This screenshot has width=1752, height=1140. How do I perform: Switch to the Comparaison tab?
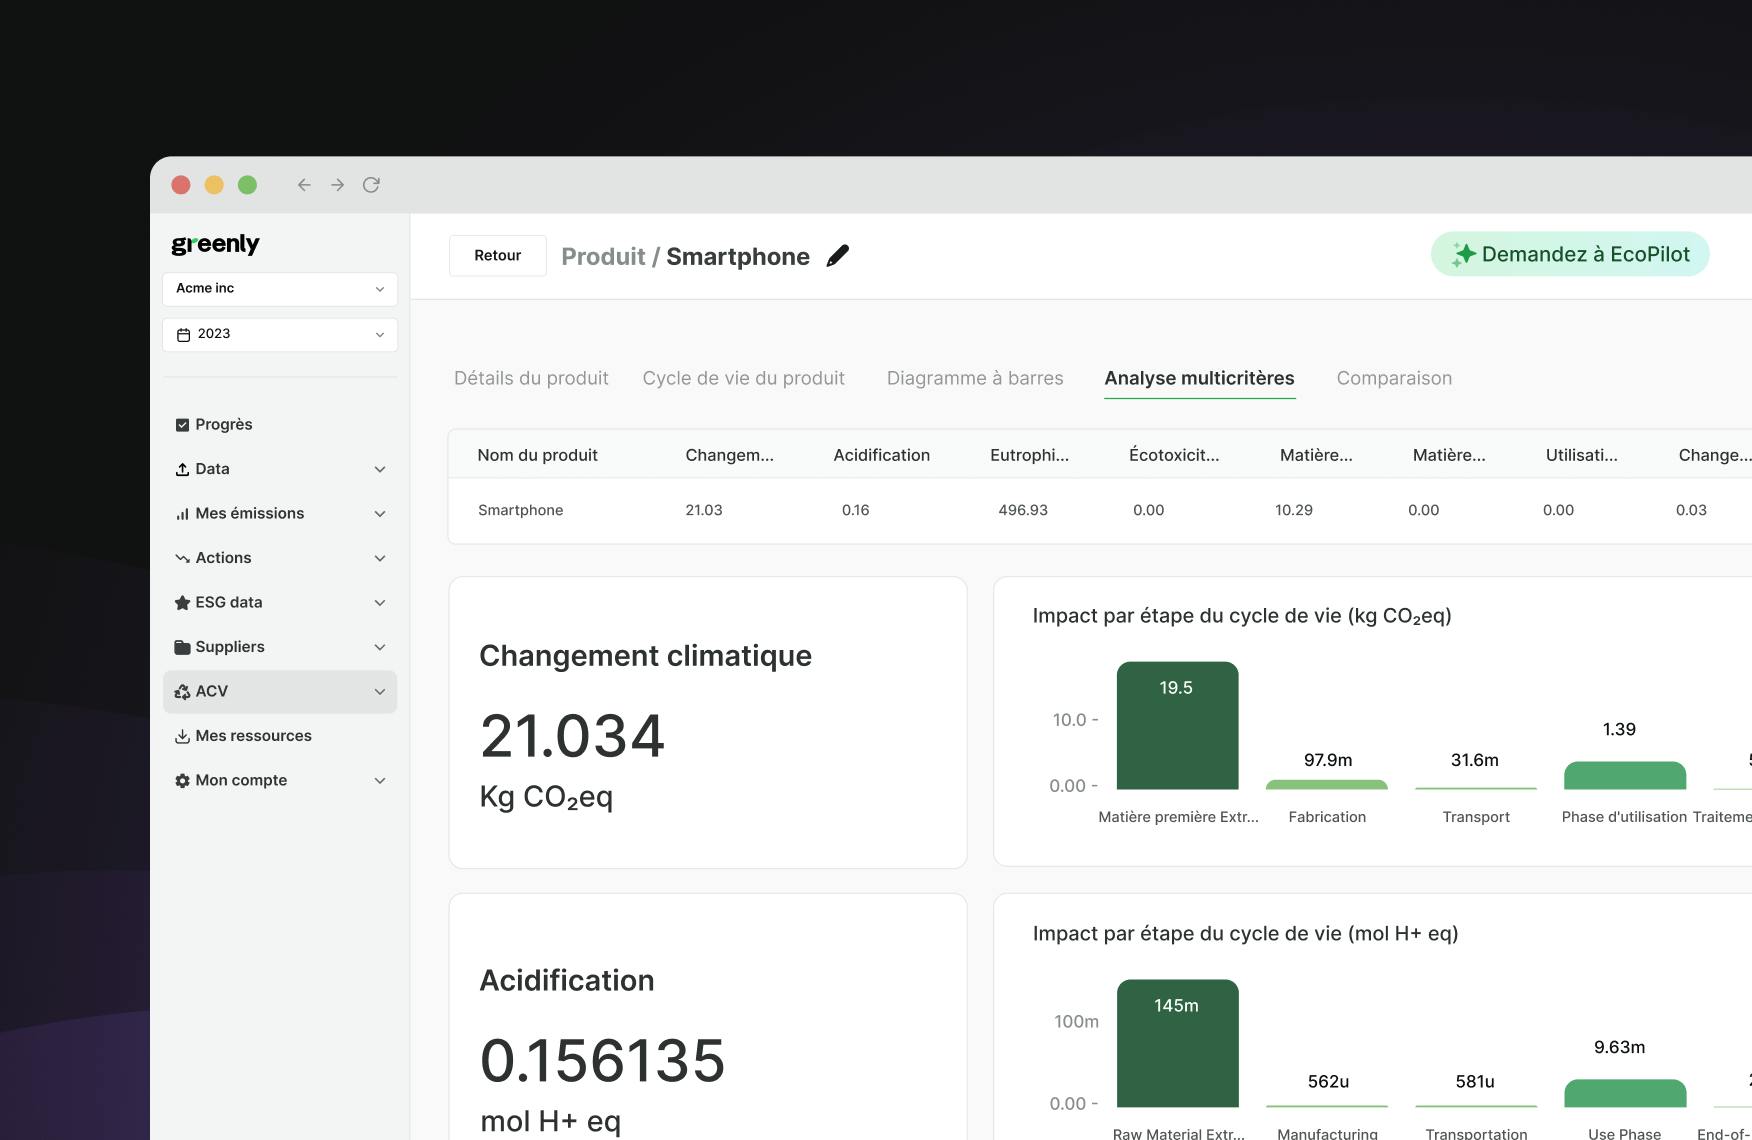1394,378
